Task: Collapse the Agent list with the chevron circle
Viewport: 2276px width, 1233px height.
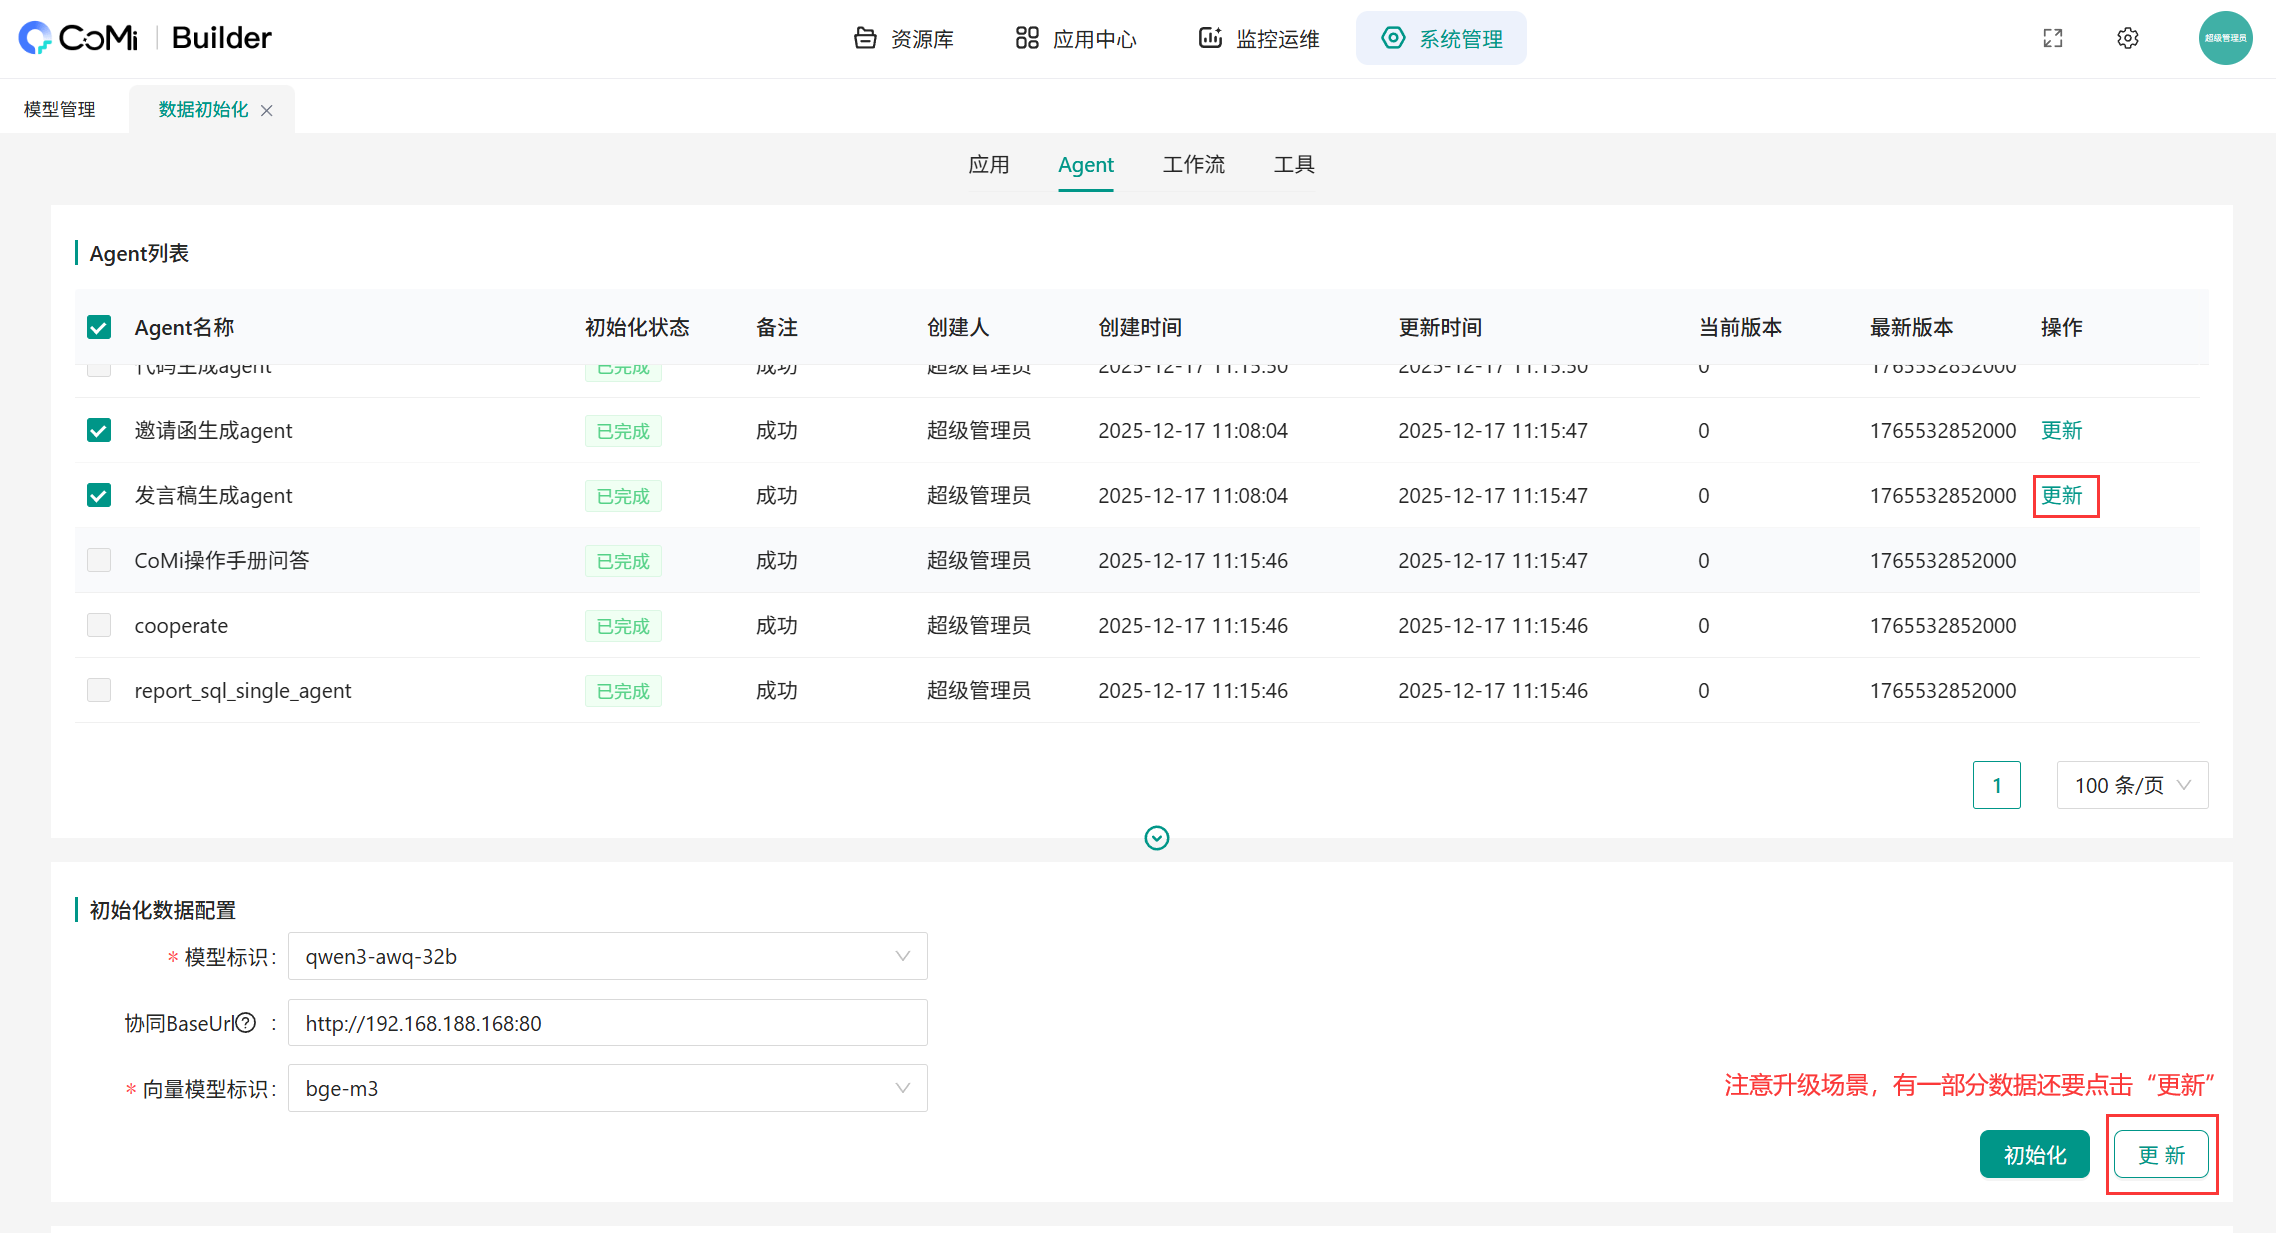Action: tap(1157, 838)
